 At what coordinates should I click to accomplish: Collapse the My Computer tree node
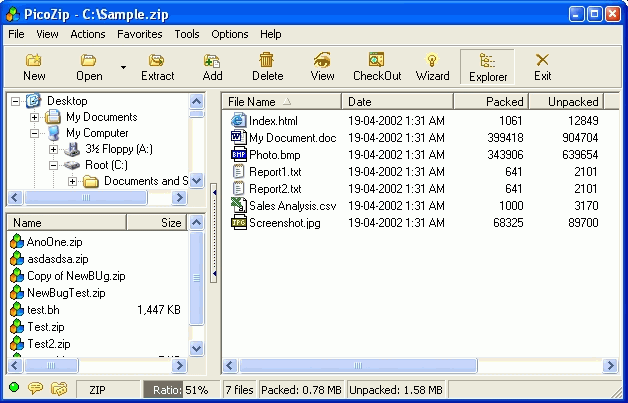coord(34,133)
